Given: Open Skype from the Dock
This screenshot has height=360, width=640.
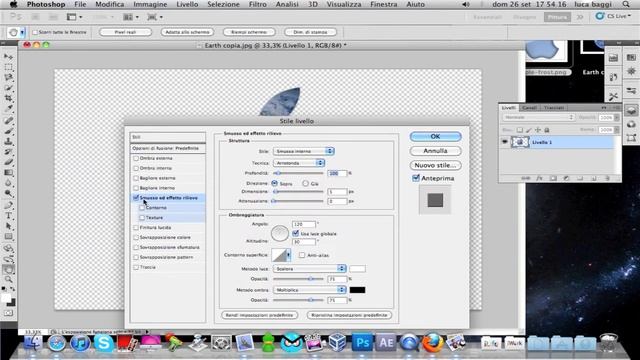Looking at the screenshot, I should coord(104,343).
